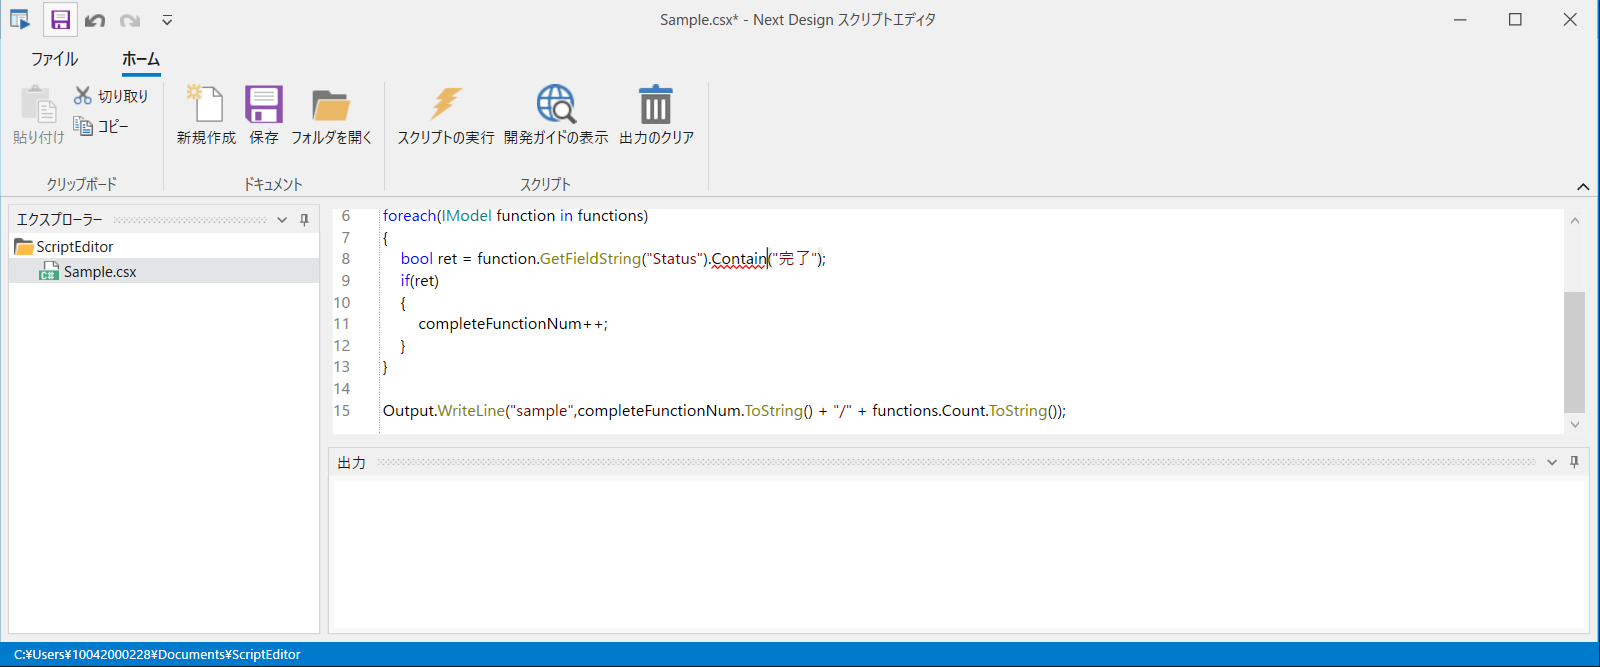Create a new document with 新規作成

click(x=206, y=115)
